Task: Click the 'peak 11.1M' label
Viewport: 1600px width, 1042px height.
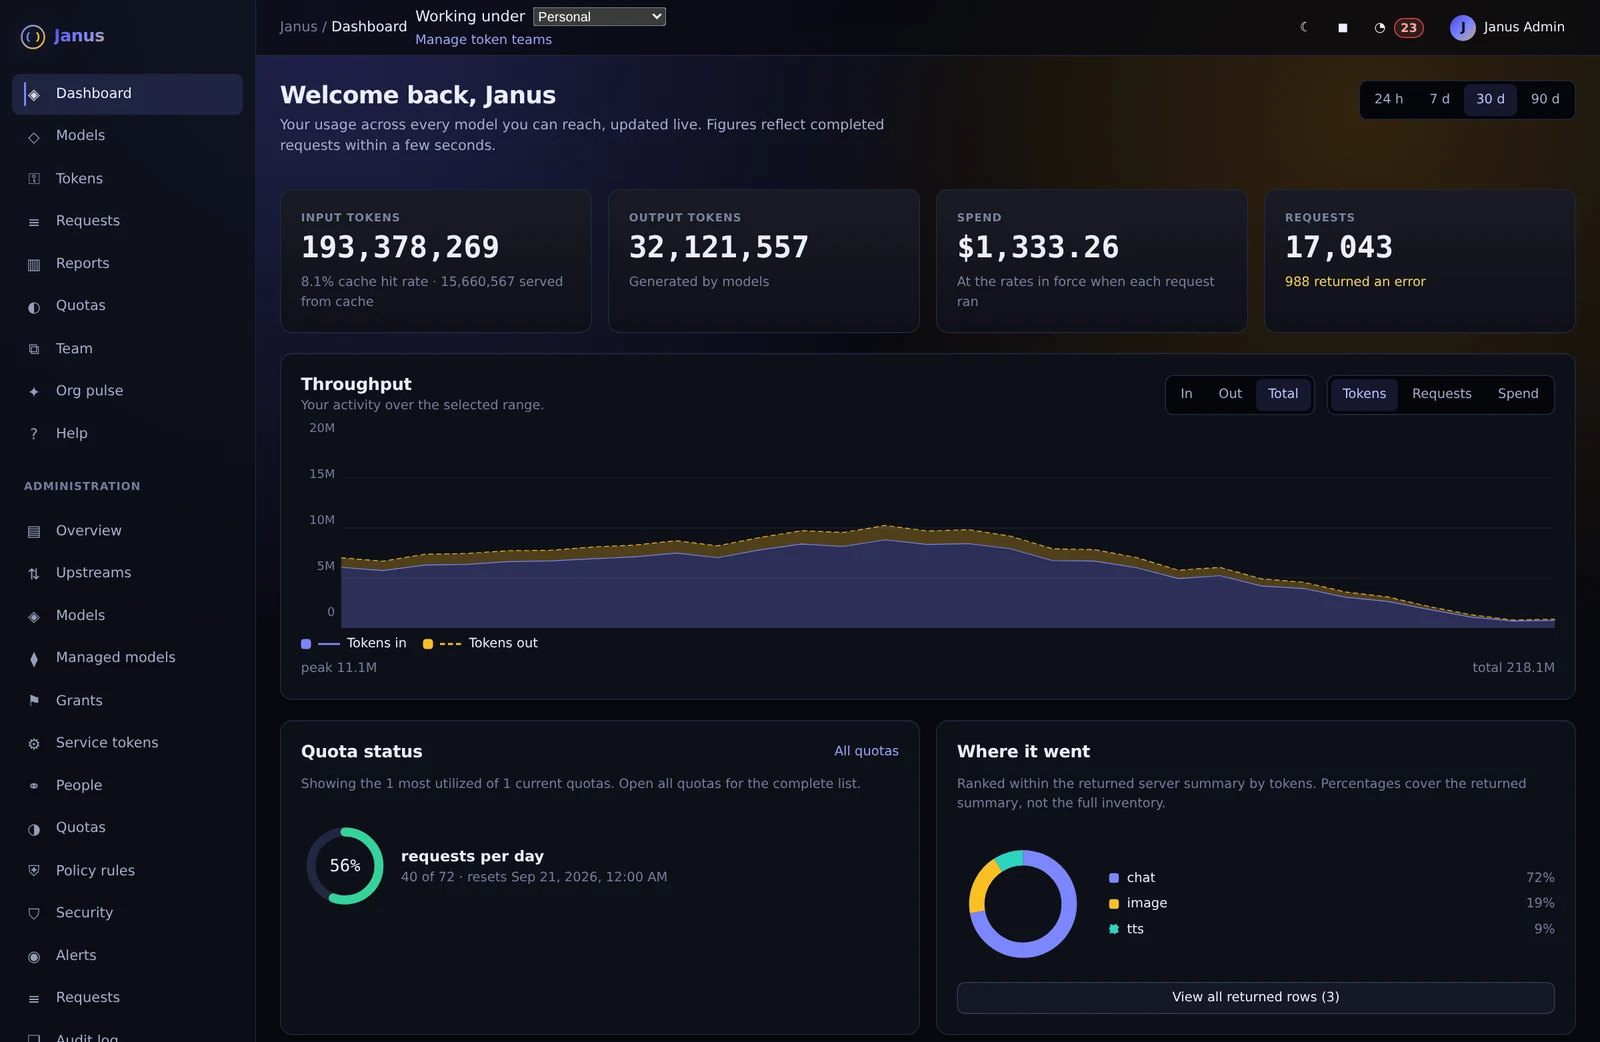Action: 339,668
